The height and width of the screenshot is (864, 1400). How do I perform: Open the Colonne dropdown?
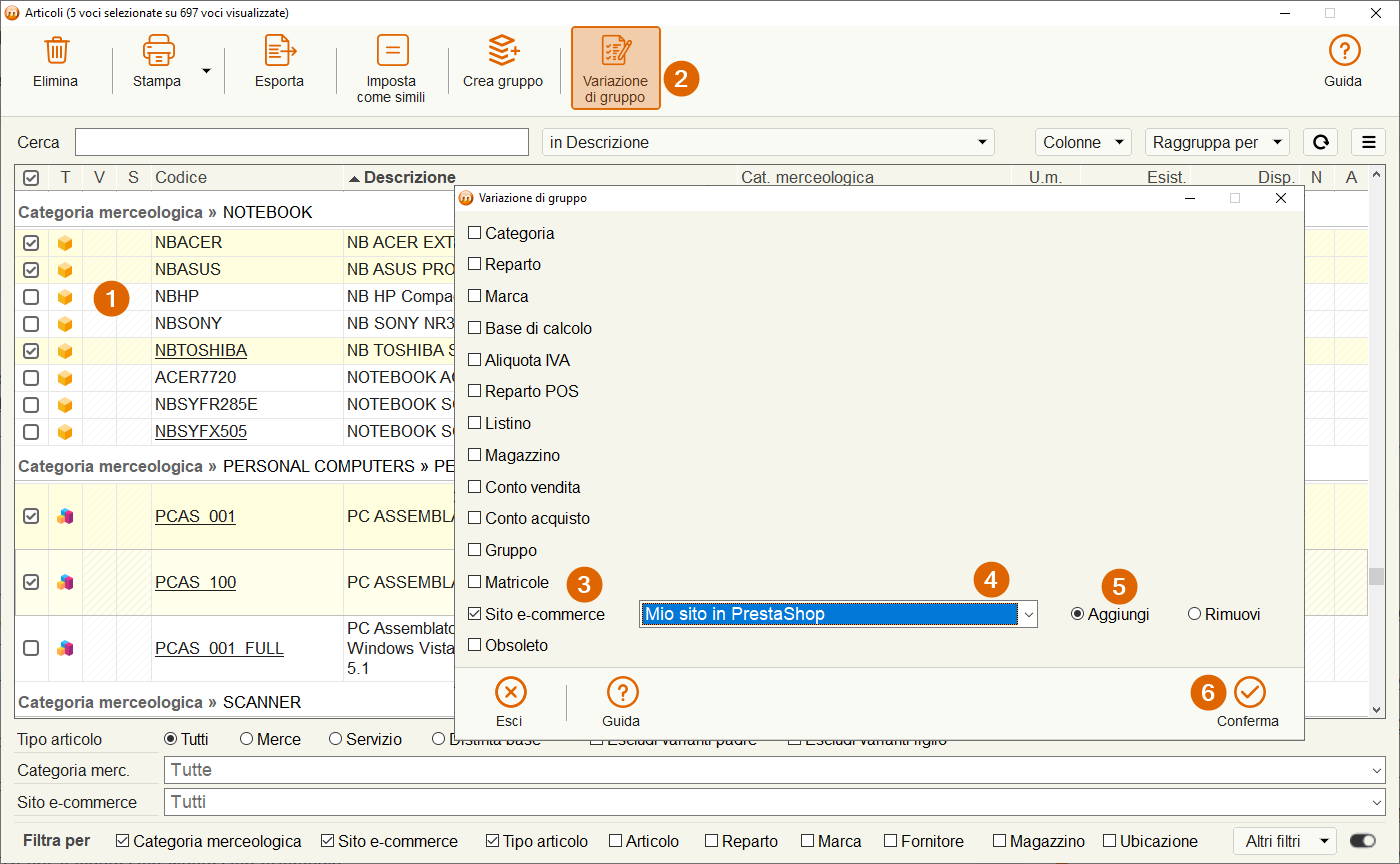pyautogui.click(x=1083, y=142)
